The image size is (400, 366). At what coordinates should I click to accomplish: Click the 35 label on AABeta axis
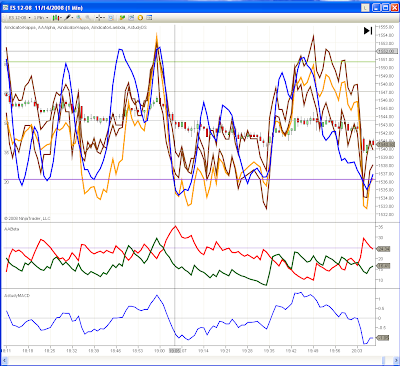(381, 227)
